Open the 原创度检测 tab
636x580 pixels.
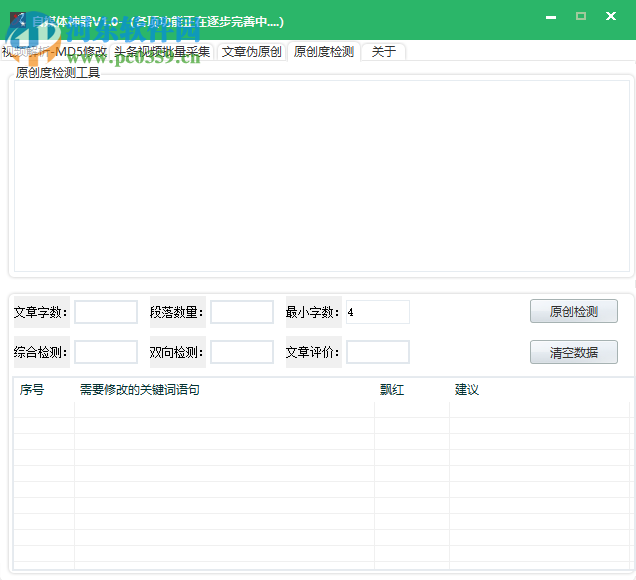[324, 52]
